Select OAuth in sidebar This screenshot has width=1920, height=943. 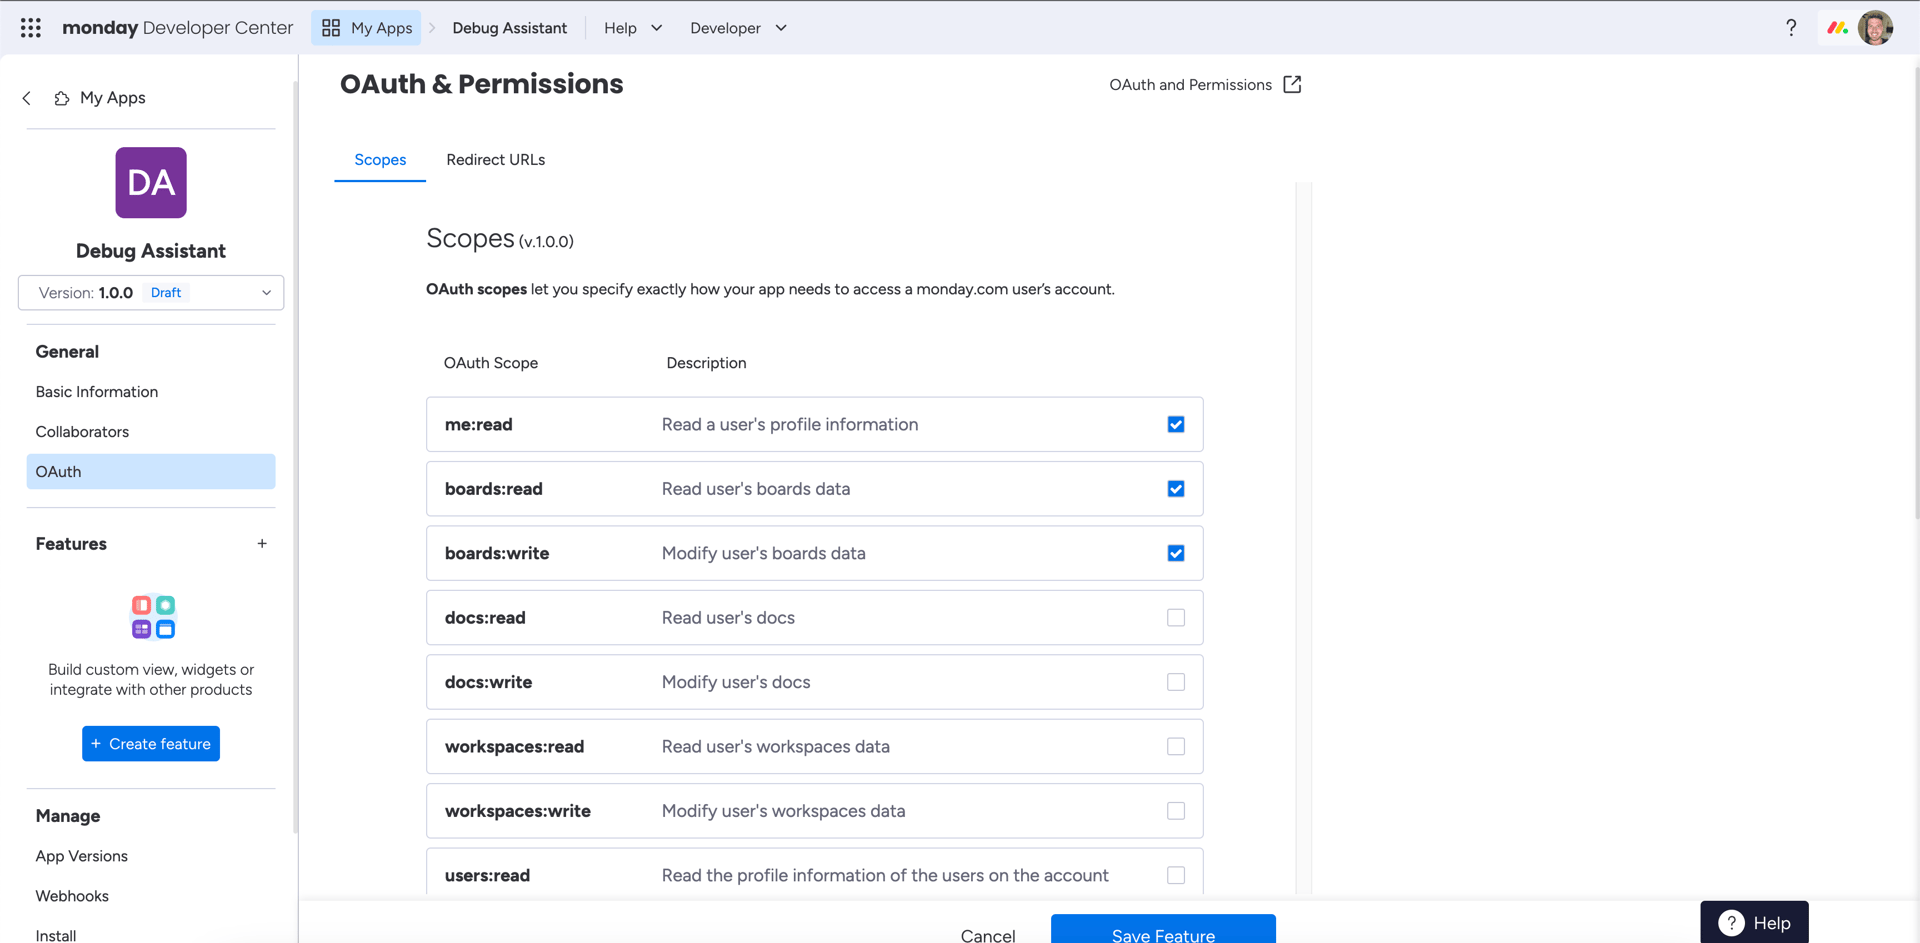pos(151,472)
